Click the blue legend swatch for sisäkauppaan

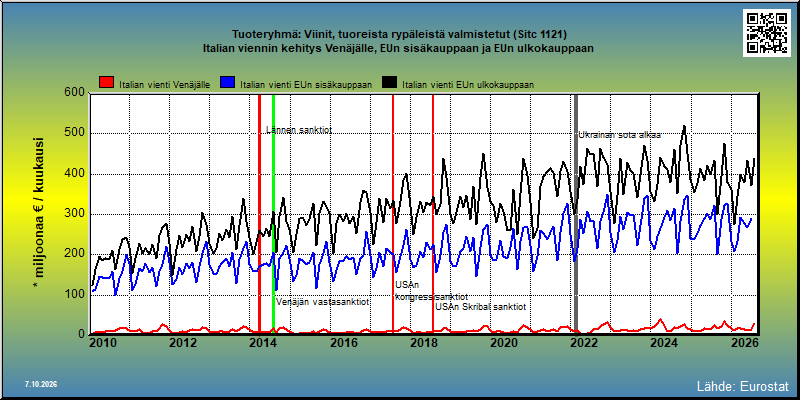227,83
